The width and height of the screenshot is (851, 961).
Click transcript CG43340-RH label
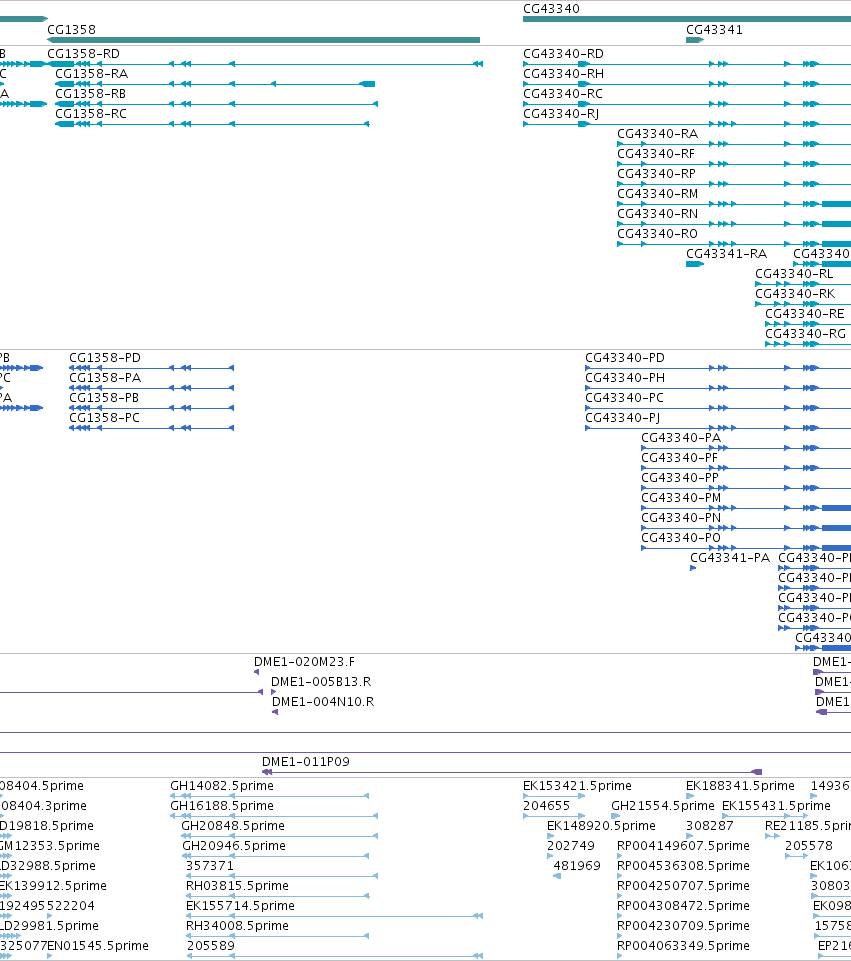click(563, 74)
